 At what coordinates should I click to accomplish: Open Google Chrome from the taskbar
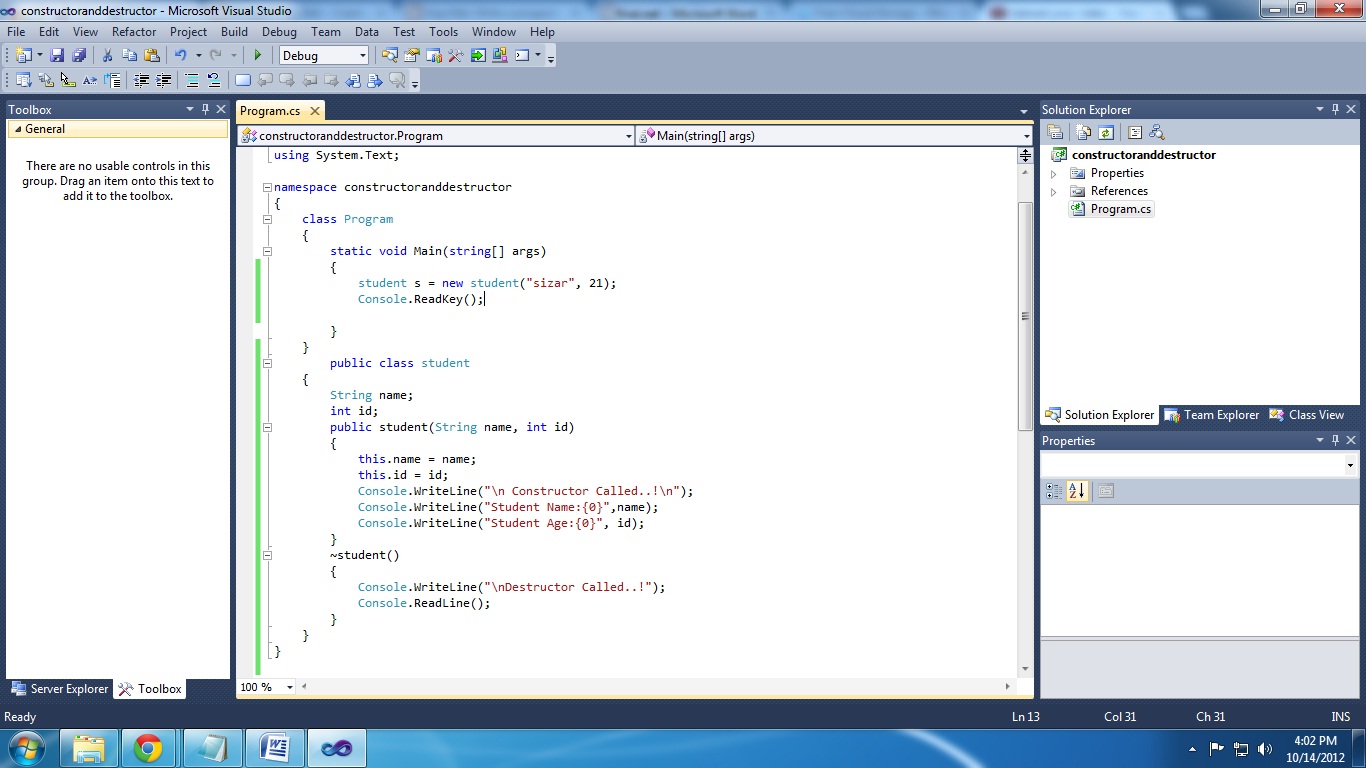[149, 748]
